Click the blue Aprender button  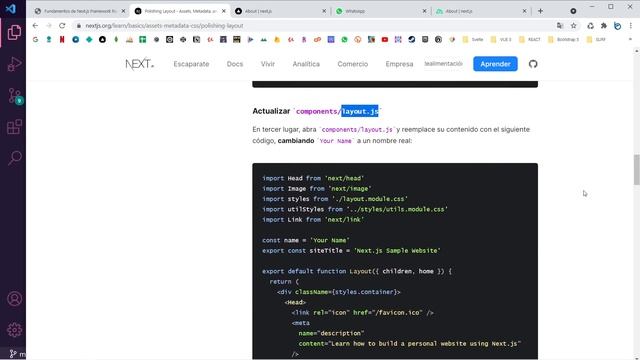495,64
